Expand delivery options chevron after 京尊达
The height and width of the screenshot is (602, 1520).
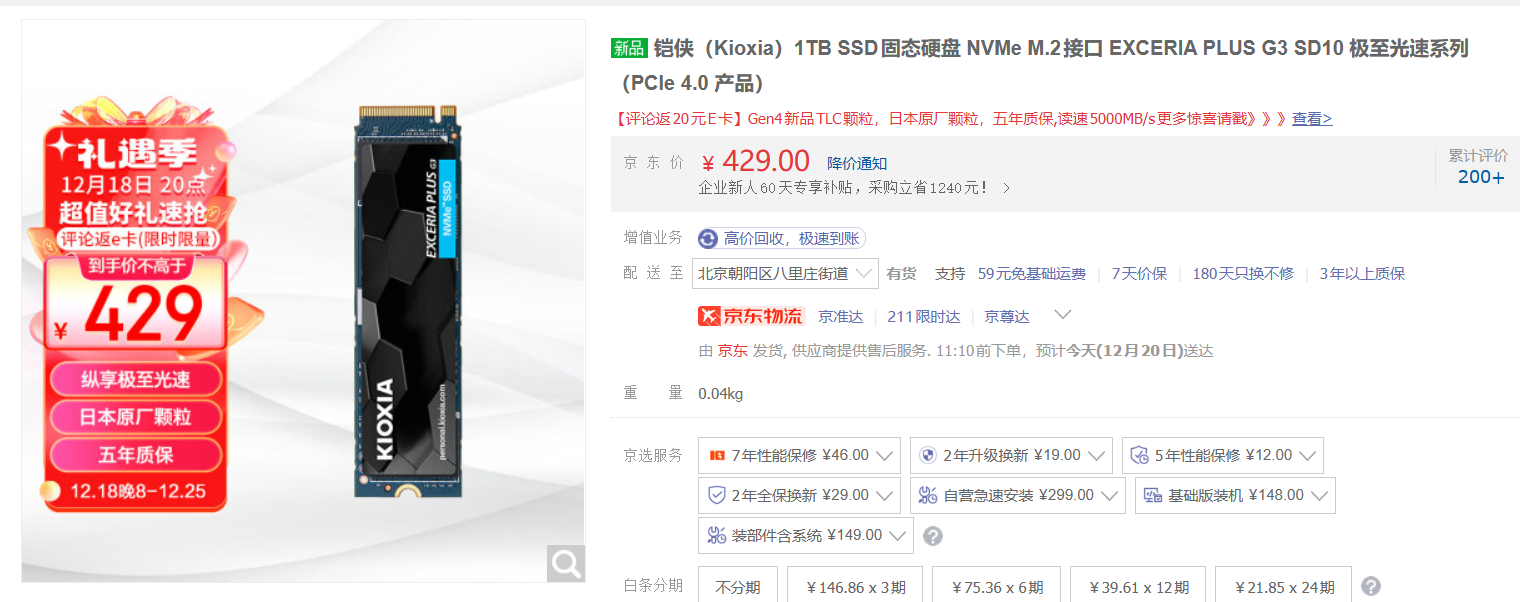click(1063, 315)
